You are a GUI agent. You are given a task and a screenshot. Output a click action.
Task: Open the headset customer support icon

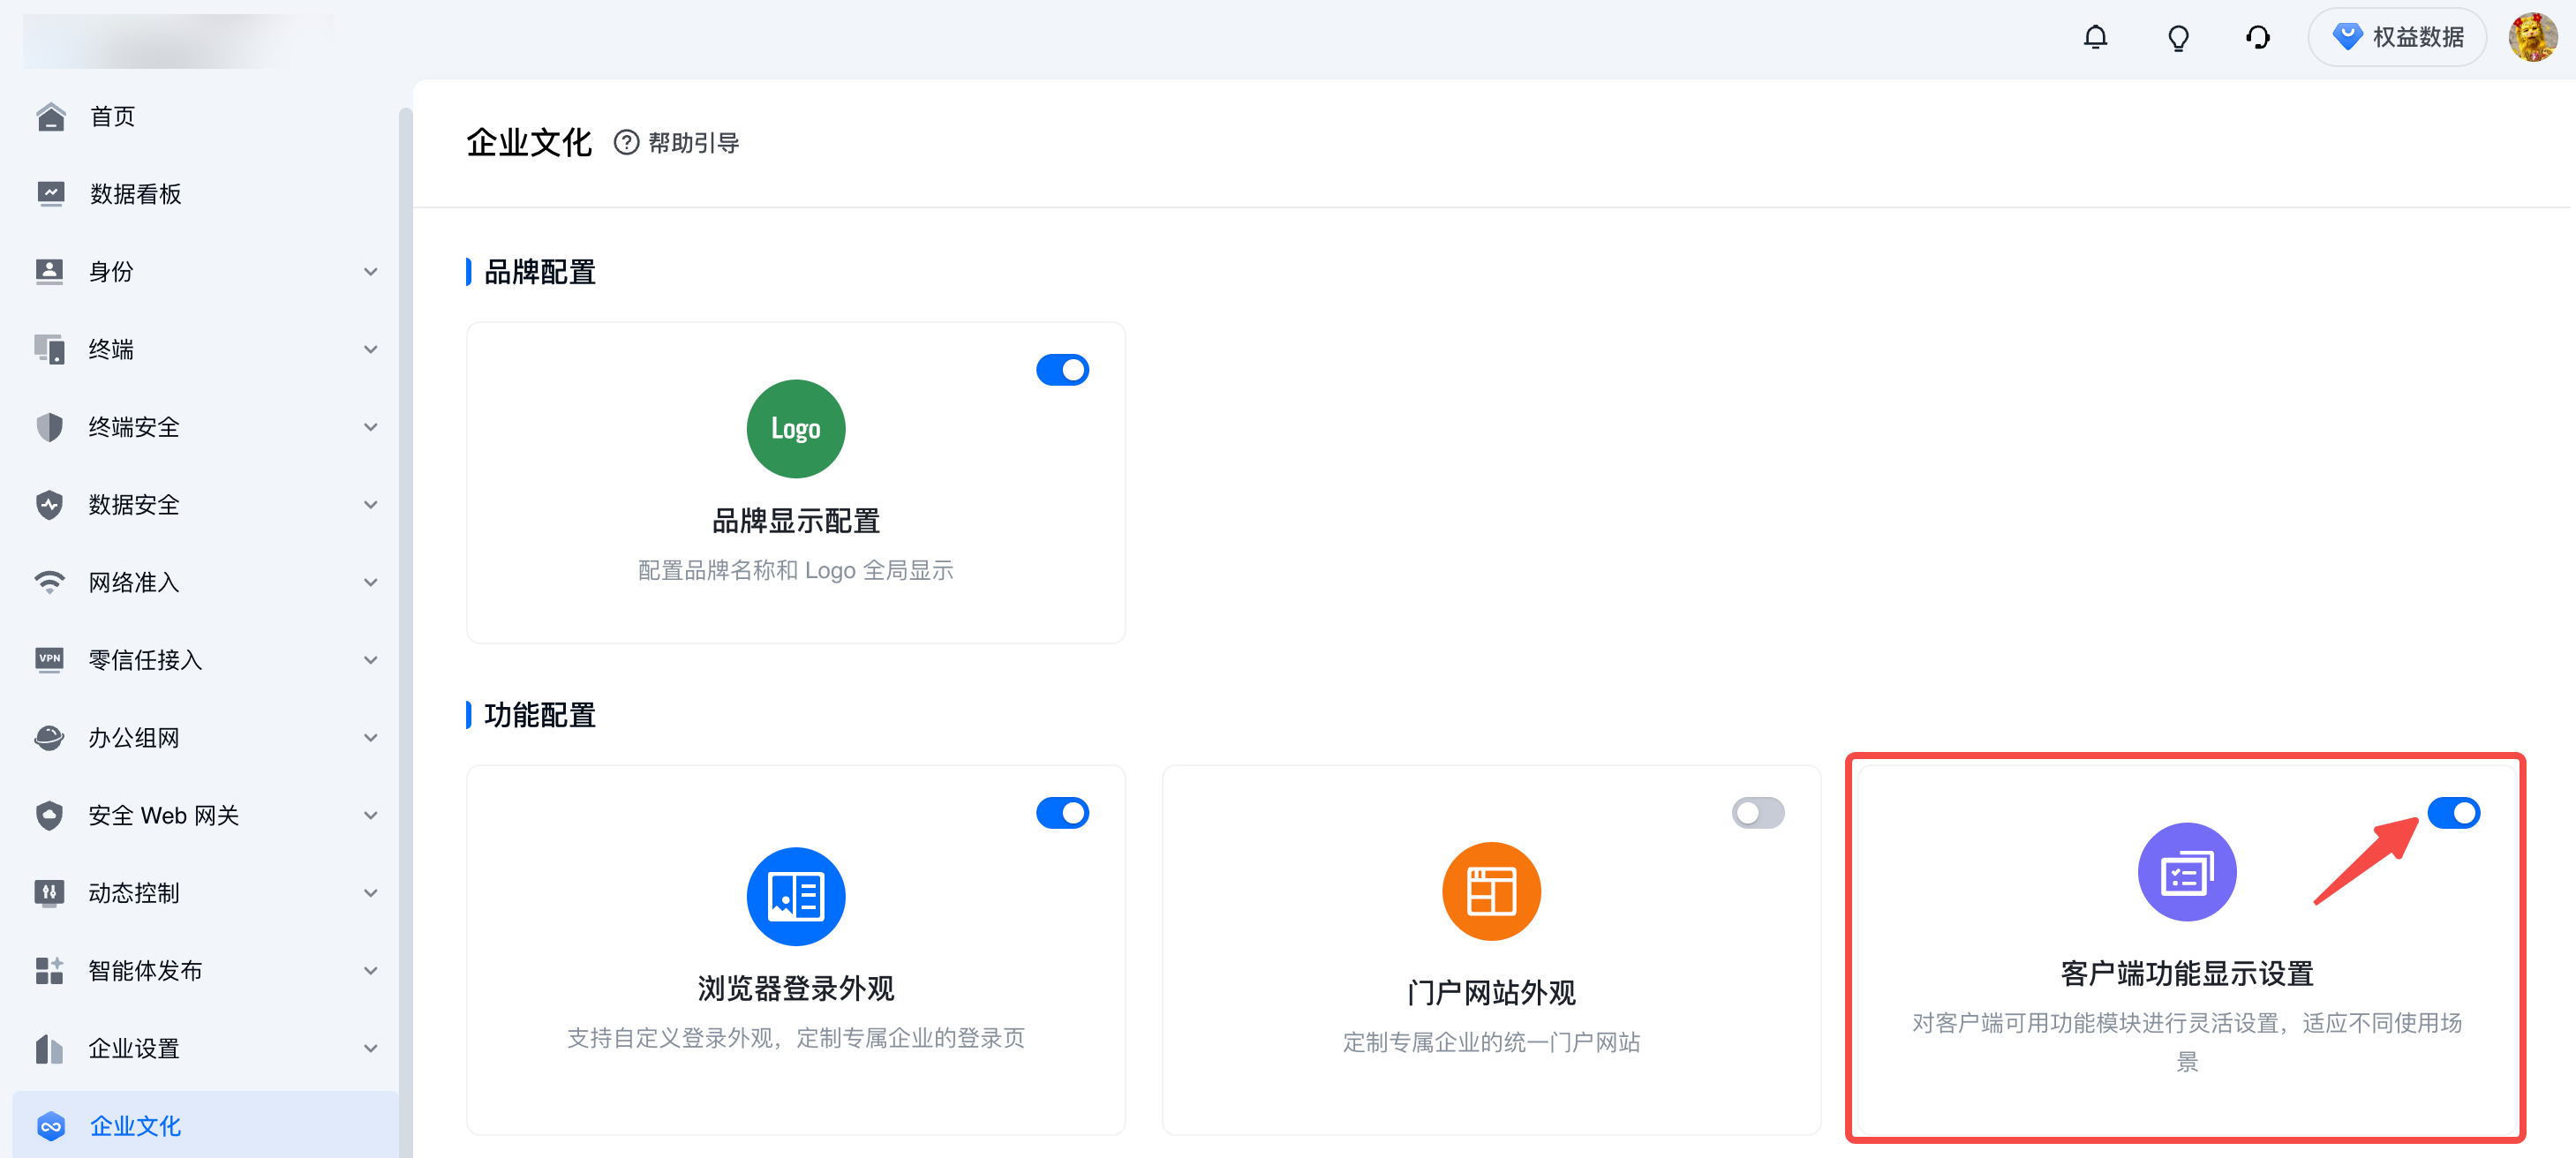(2257, 38)
